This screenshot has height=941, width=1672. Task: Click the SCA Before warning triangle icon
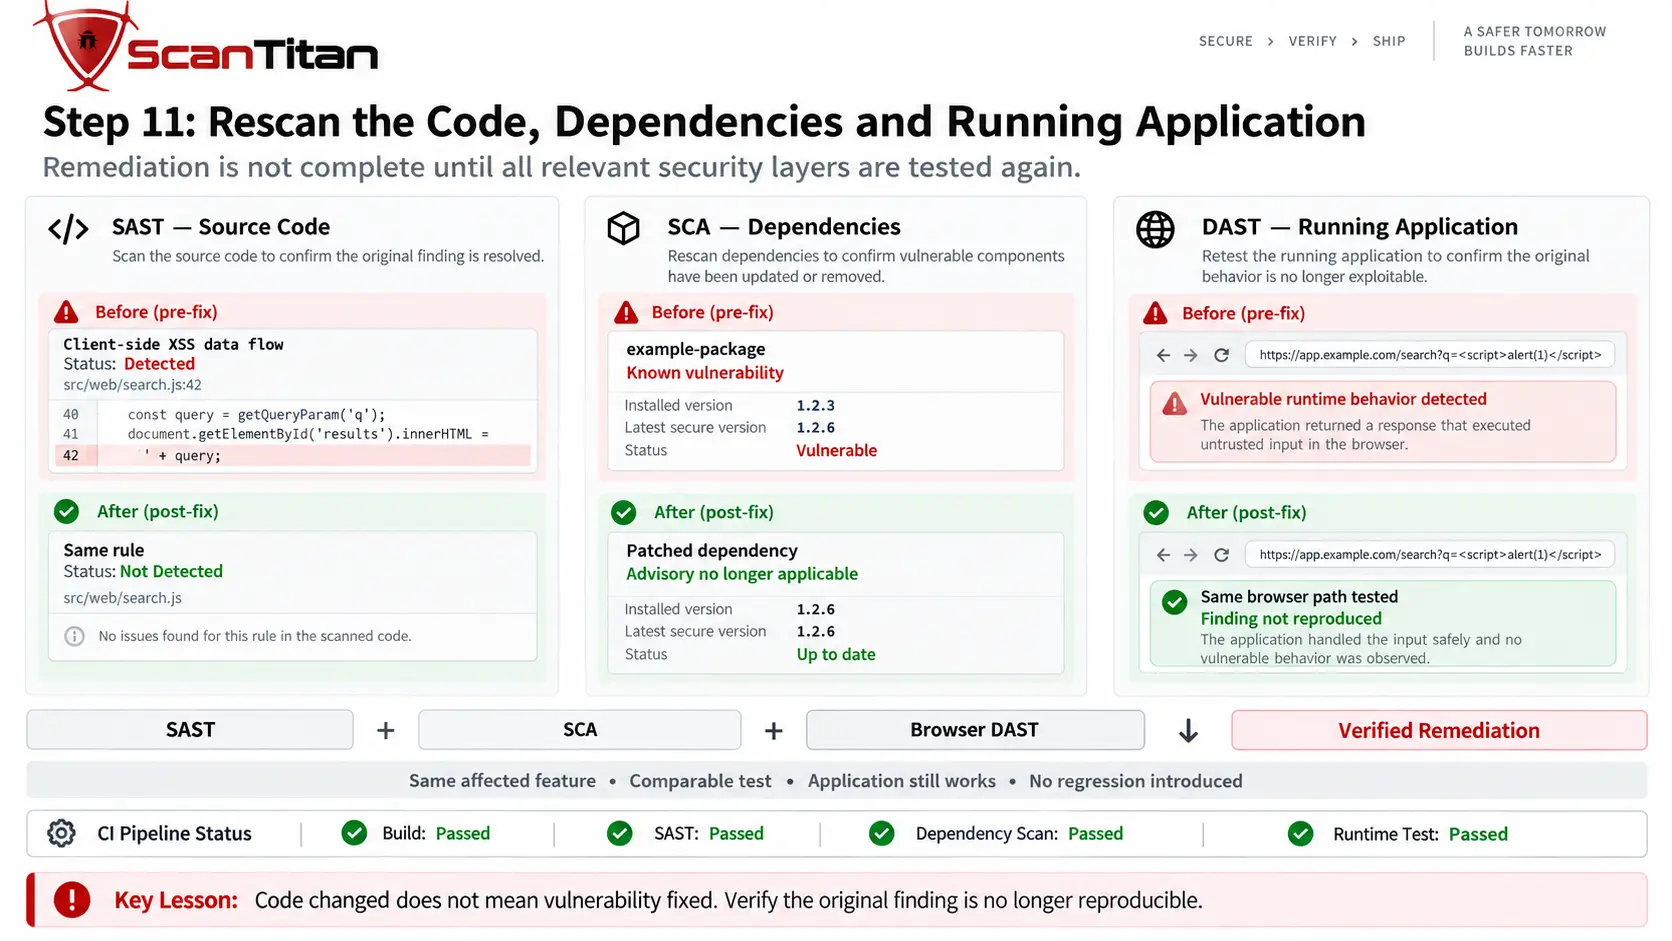point(626,313)
